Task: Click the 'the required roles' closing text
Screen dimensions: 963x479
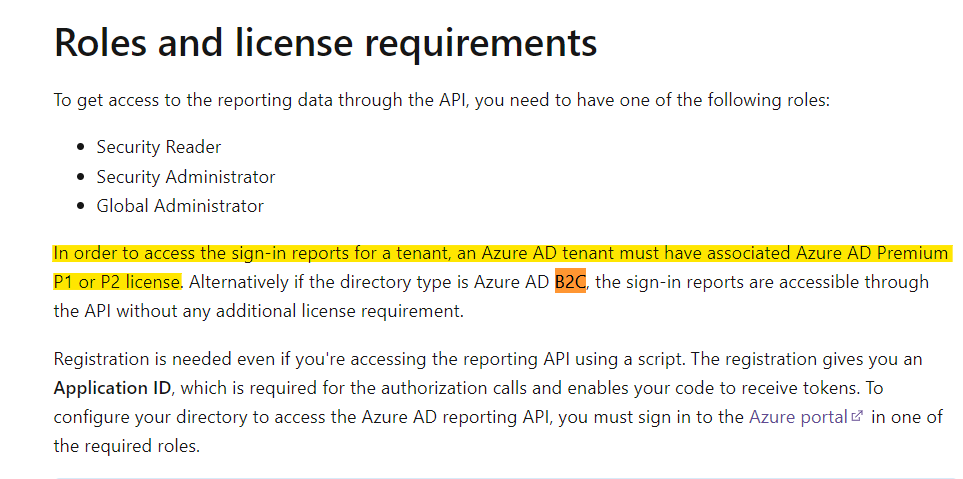Action: 127,446
